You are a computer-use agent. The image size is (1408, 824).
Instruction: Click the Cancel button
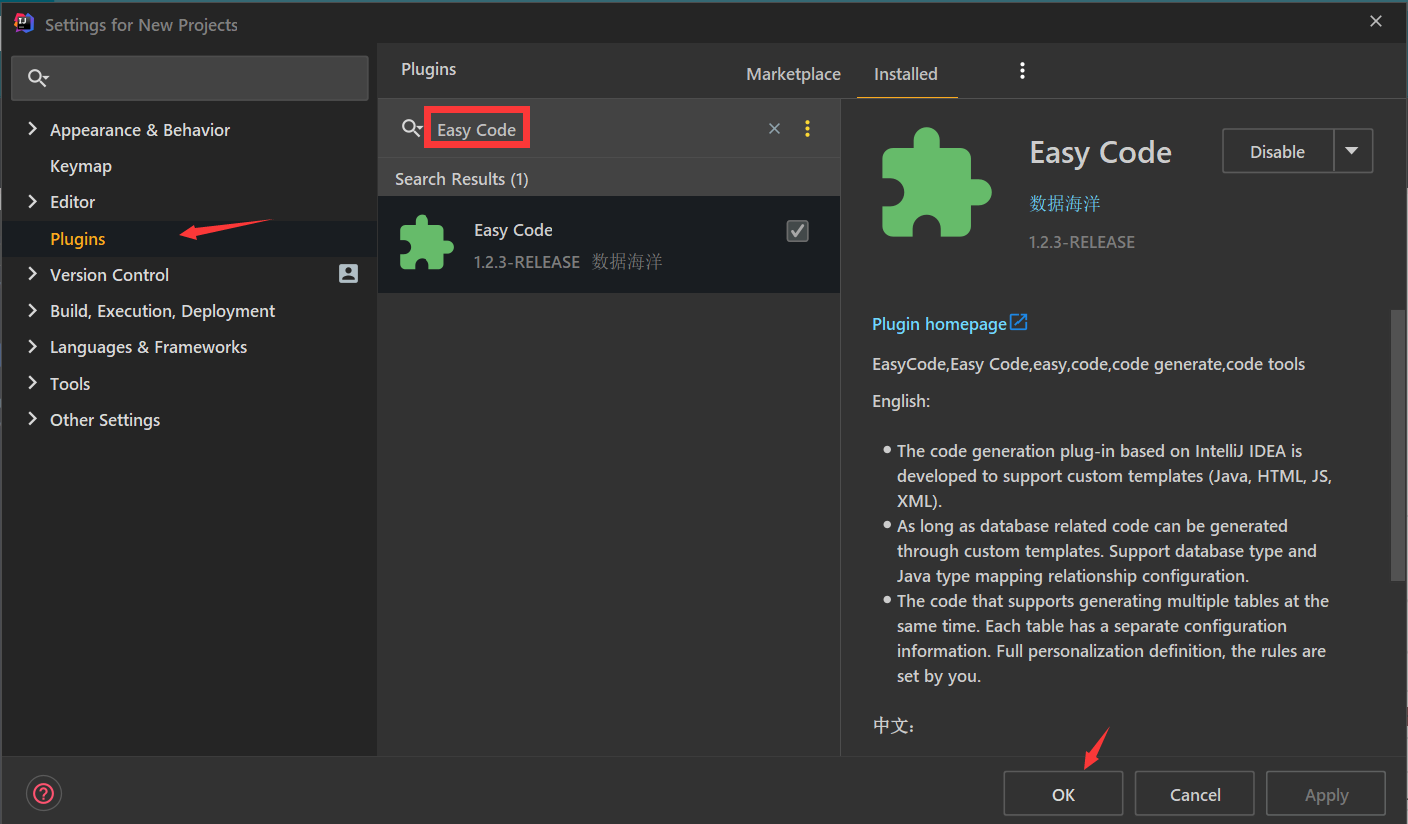1195,794
